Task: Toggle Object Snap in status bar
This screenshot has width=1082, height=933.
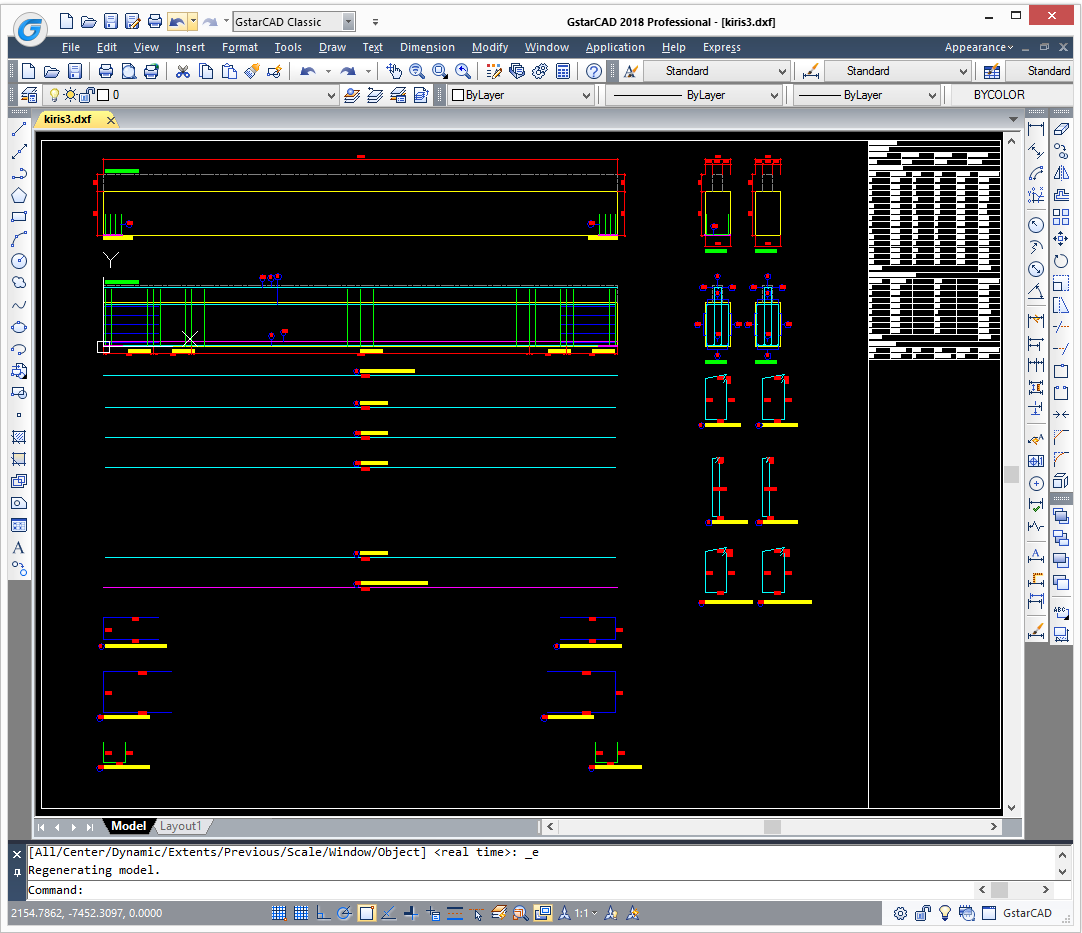Action: pos(367,913)
